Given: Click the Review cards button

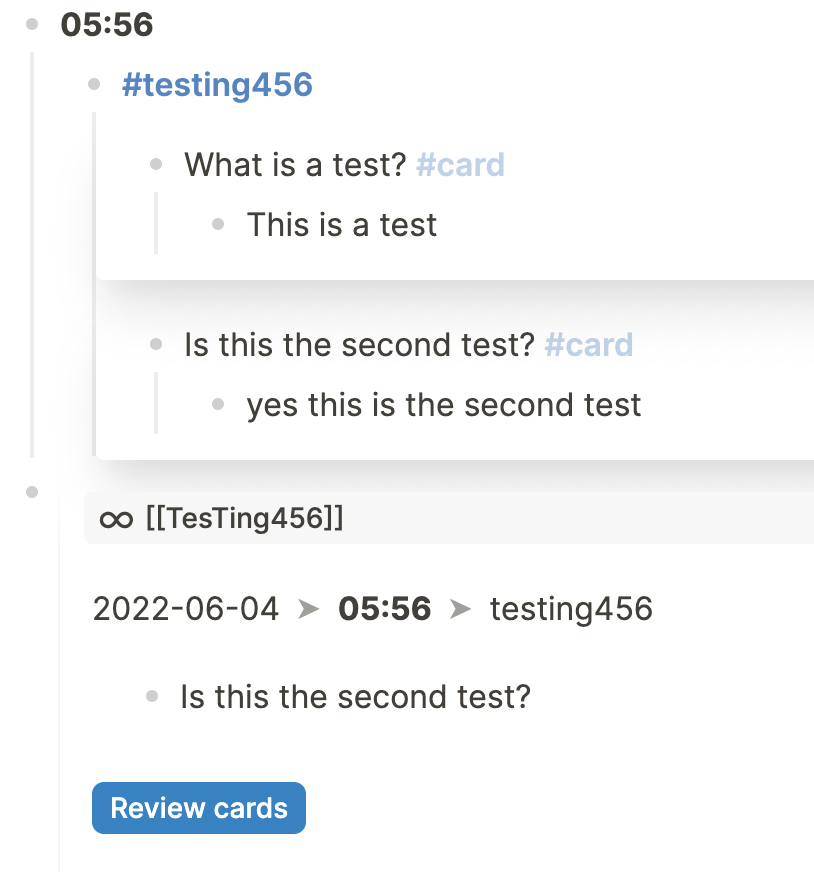Looking at the screenshot, I should point(198,807).
